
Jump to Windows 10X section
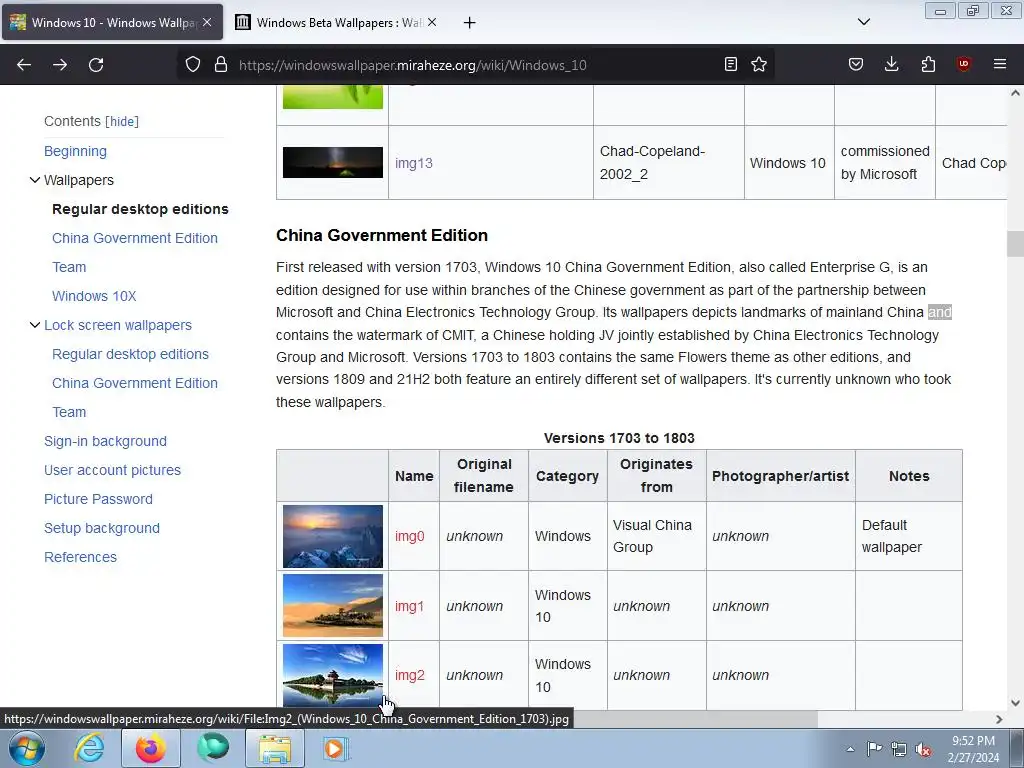point(94,296)
